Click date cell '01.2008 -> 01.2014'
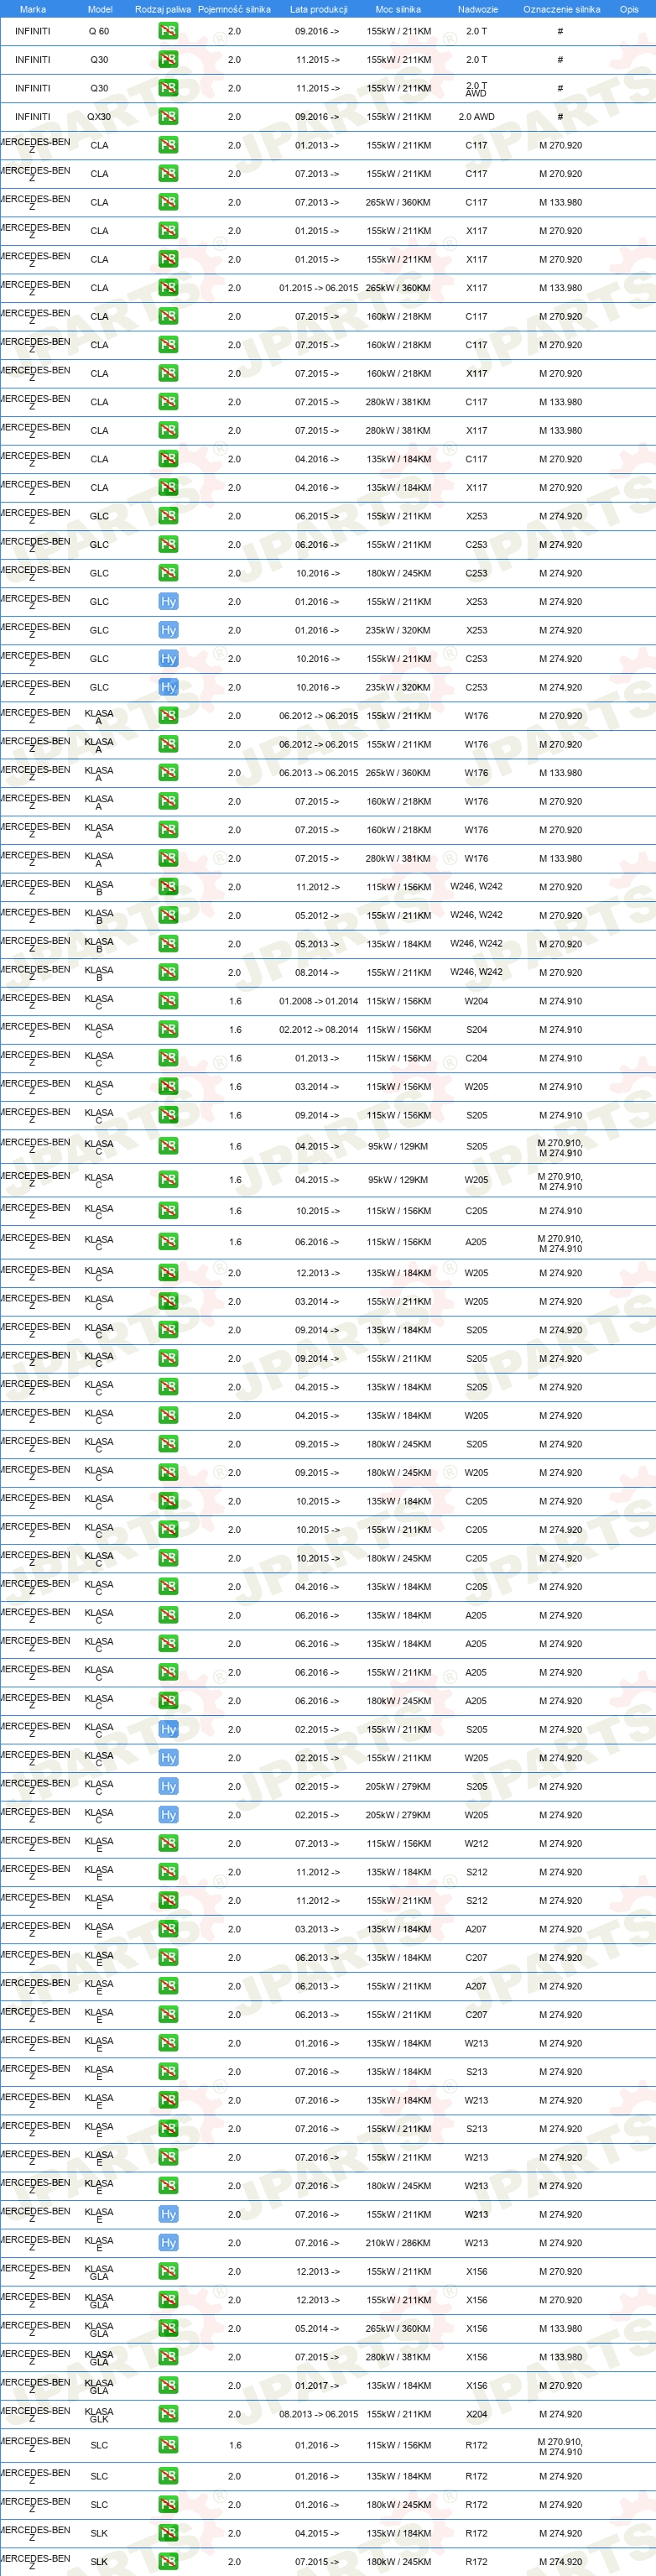This screenshot has height=2576, width=656. [x=318, y=1001]
